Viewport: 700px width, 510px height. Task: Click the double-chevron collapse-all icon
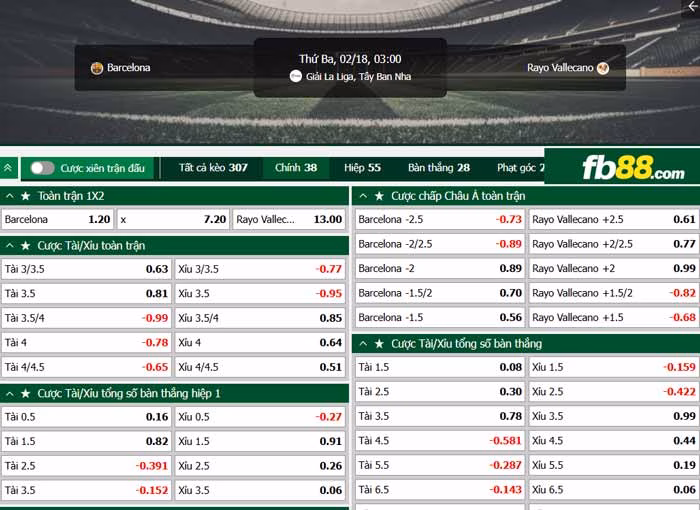[8, 168]
